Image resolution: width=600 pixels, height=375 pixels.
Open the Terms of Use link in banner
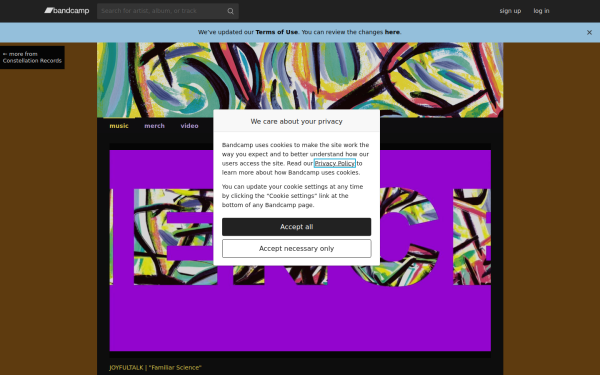click(x=277, y=32)
